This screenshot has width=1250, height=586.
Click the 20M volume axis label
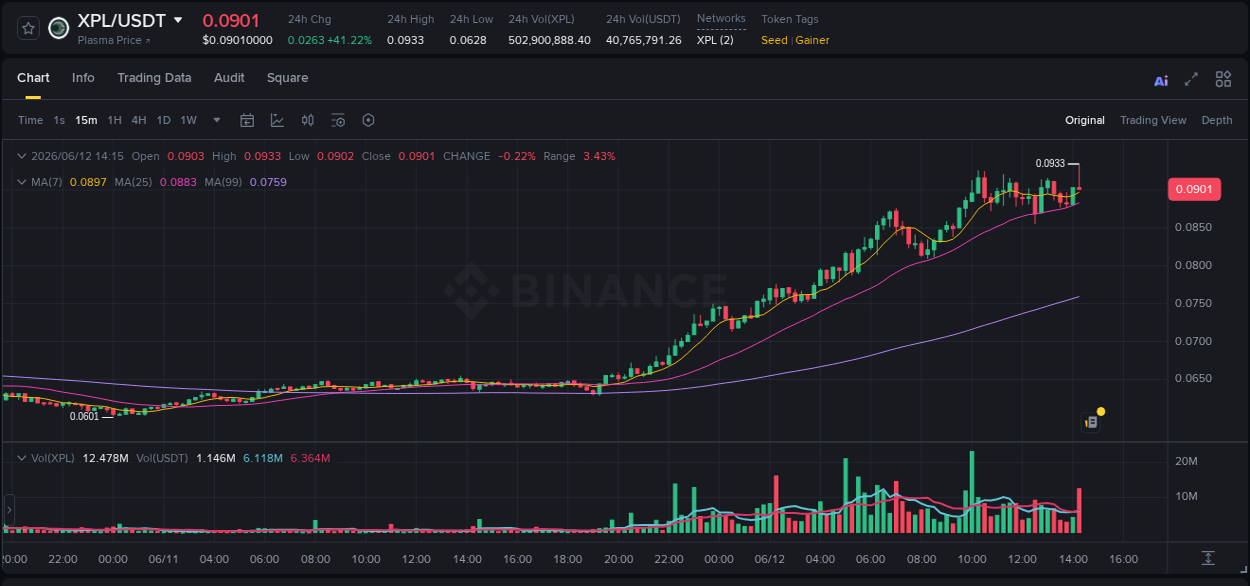point(1187,461)
